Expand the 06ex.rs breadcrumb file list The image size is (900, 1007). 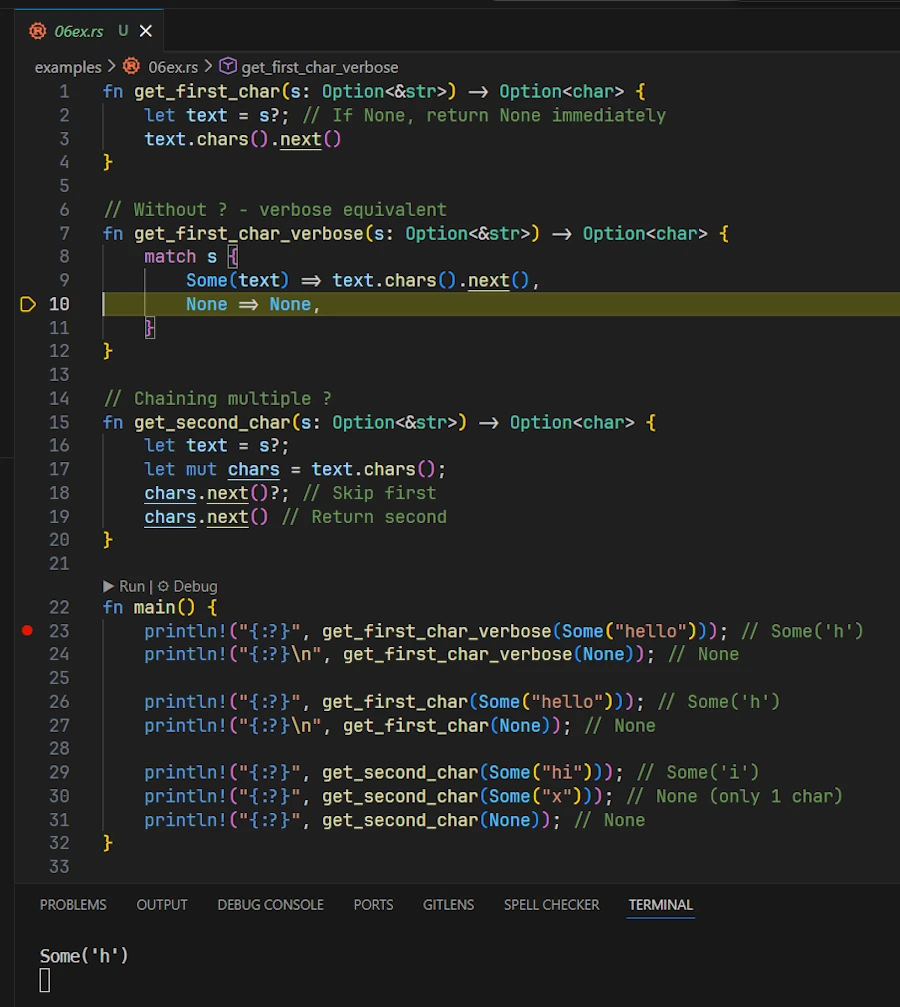pyautogui.click(x=174, y=67)
